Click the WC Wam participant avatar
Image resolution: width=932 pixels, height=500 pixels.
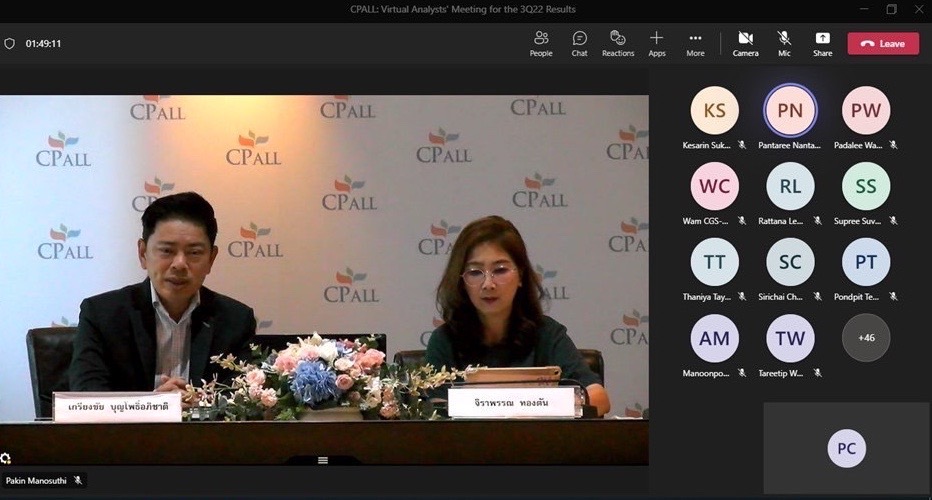point(714,187)
